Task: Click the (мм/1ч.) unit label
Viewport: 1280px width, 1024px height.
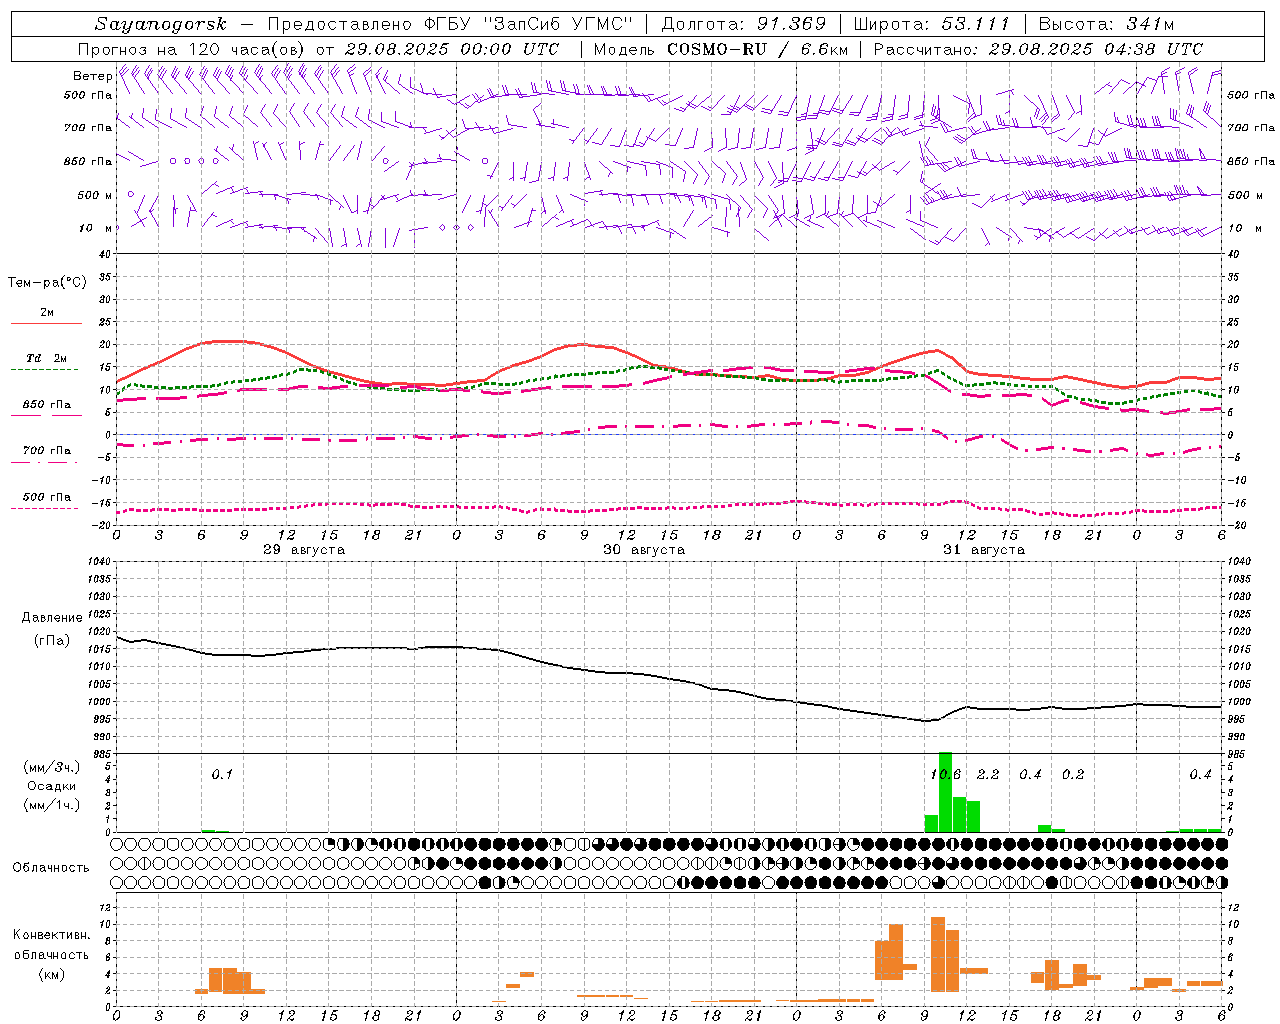Action: 51,805
